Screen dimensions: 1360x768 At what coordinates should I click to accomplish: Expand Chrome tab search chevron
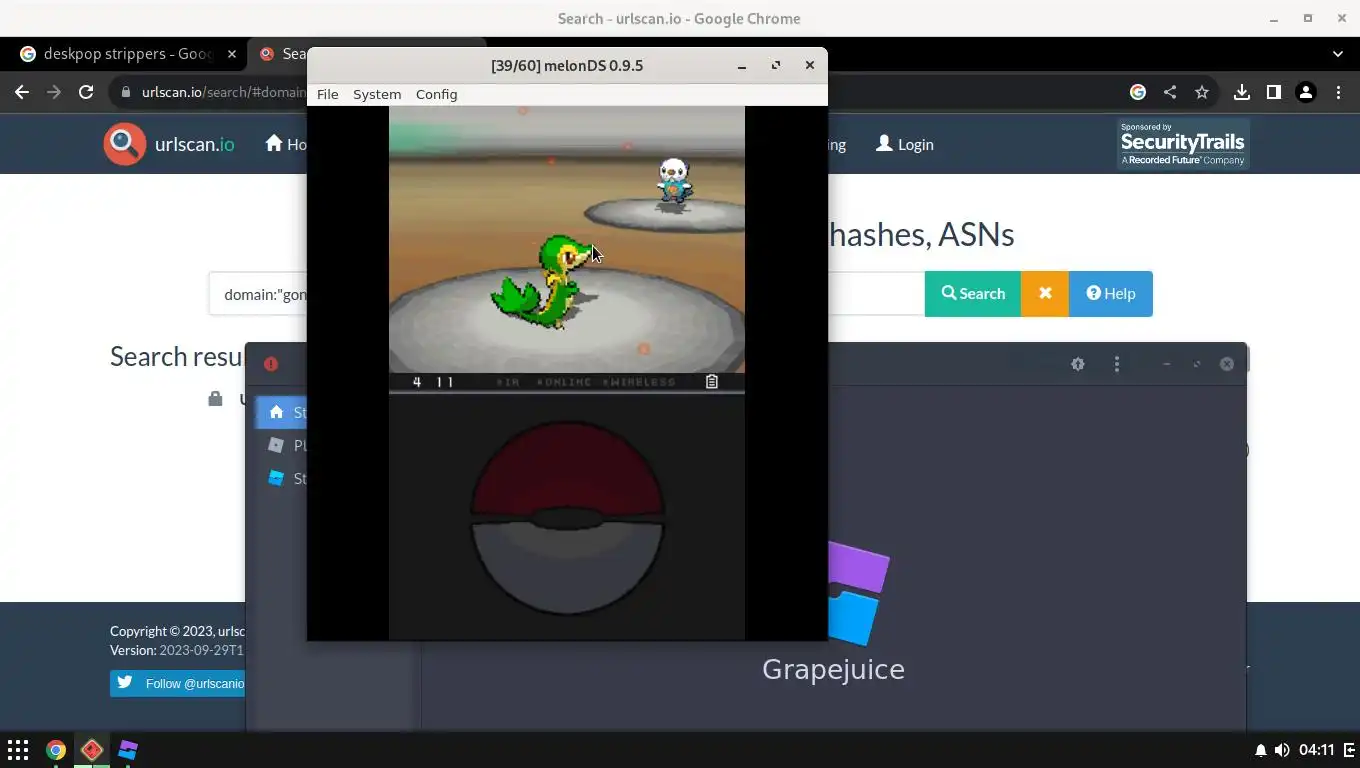pyautogui.click(x=1338, y=54)
